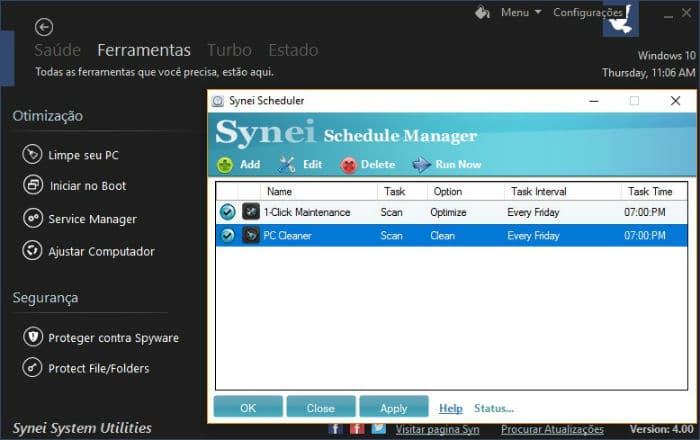The image size is (700, 440).
Task: Click Every Friday in PC Cleaner row
Action: coord(533,236)
